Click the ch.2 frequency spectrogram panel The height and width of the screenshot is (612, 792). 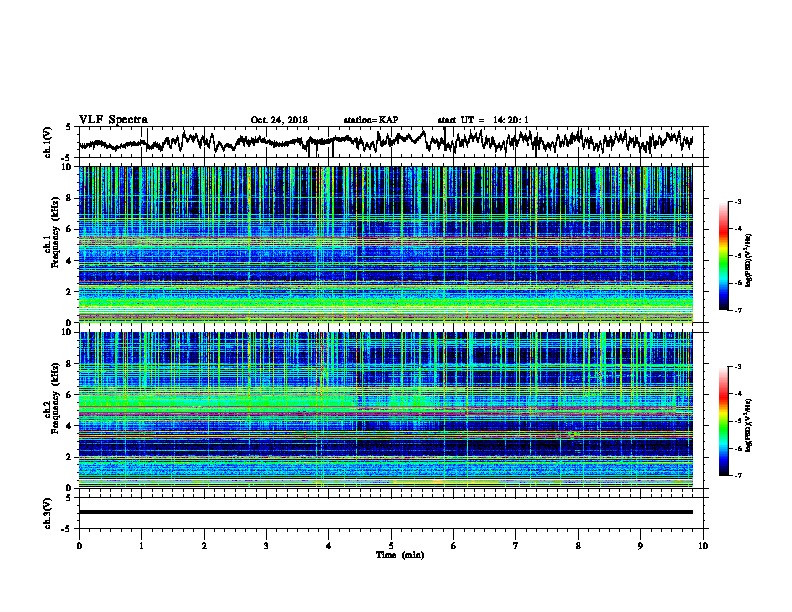385,410
